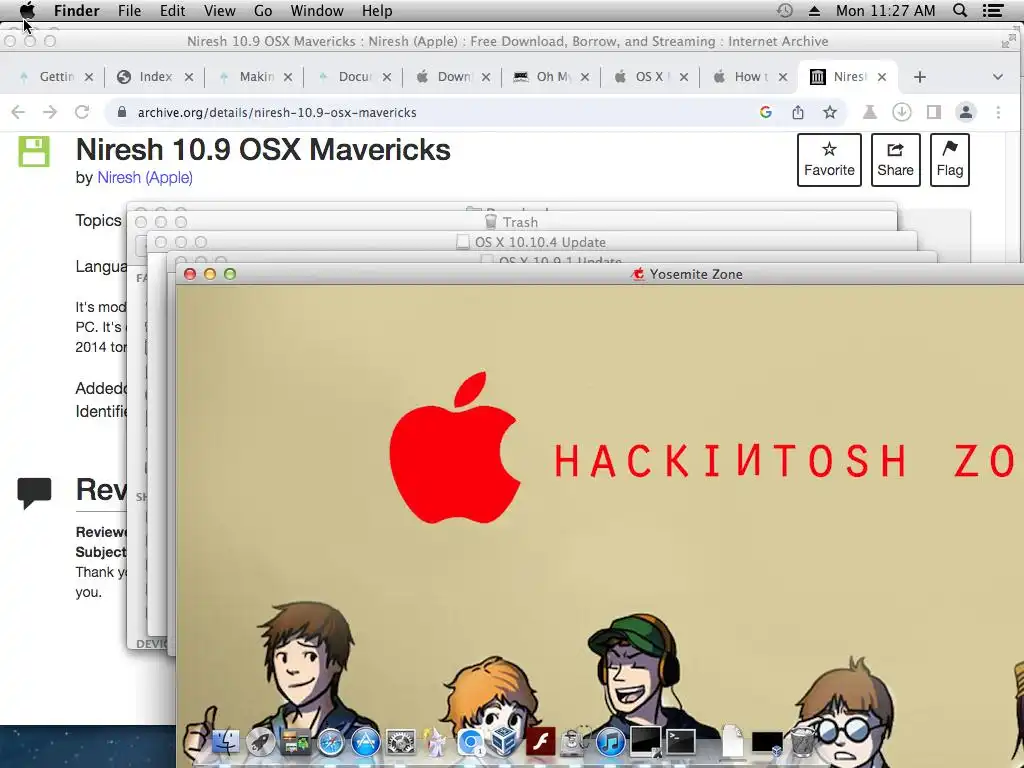
Task: Open Terminal from the dock
Action: click(x=680, y=742)
